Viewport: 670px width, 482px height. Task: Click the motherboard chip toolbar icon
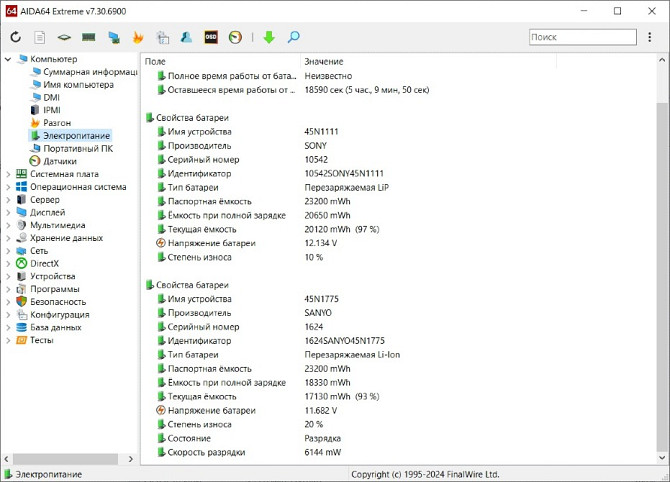pos(64,37)
